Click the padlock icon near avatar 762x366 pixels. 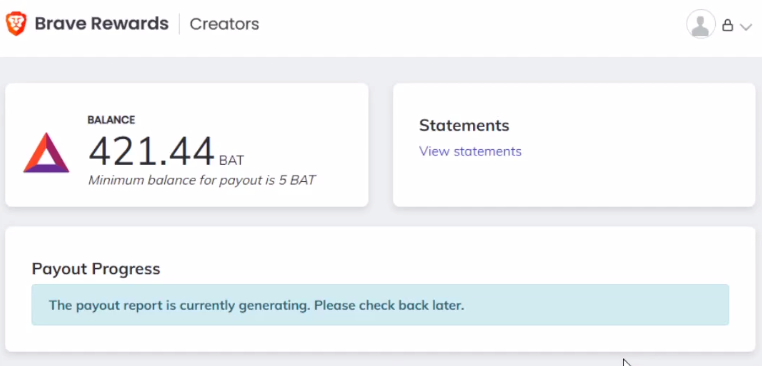tap(727, 25)
